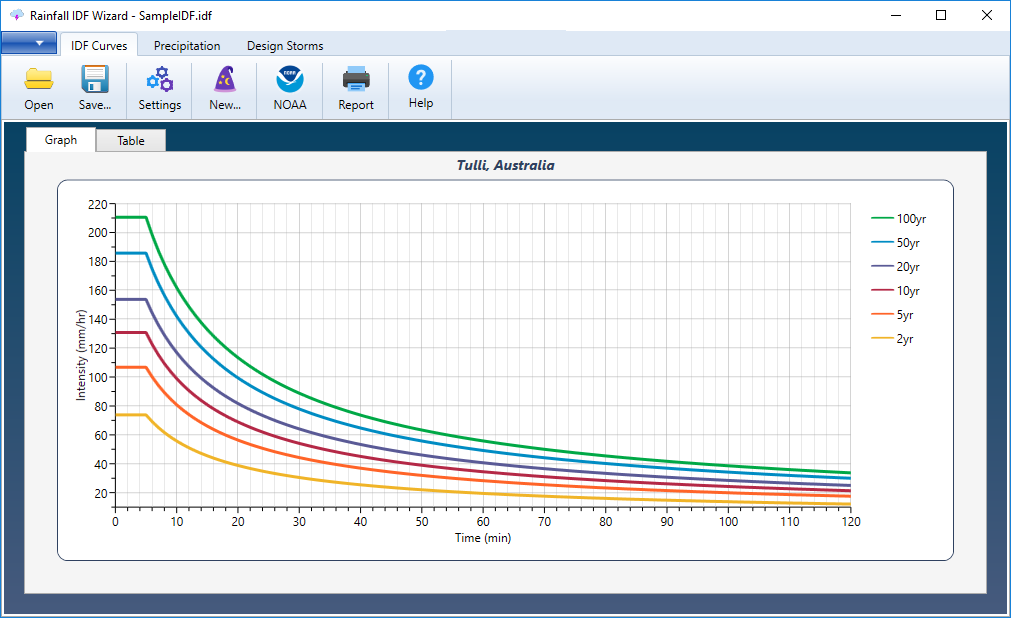Print a Report using printer icon
Screen dimensions: 1011x618
[x=356, y=79]
